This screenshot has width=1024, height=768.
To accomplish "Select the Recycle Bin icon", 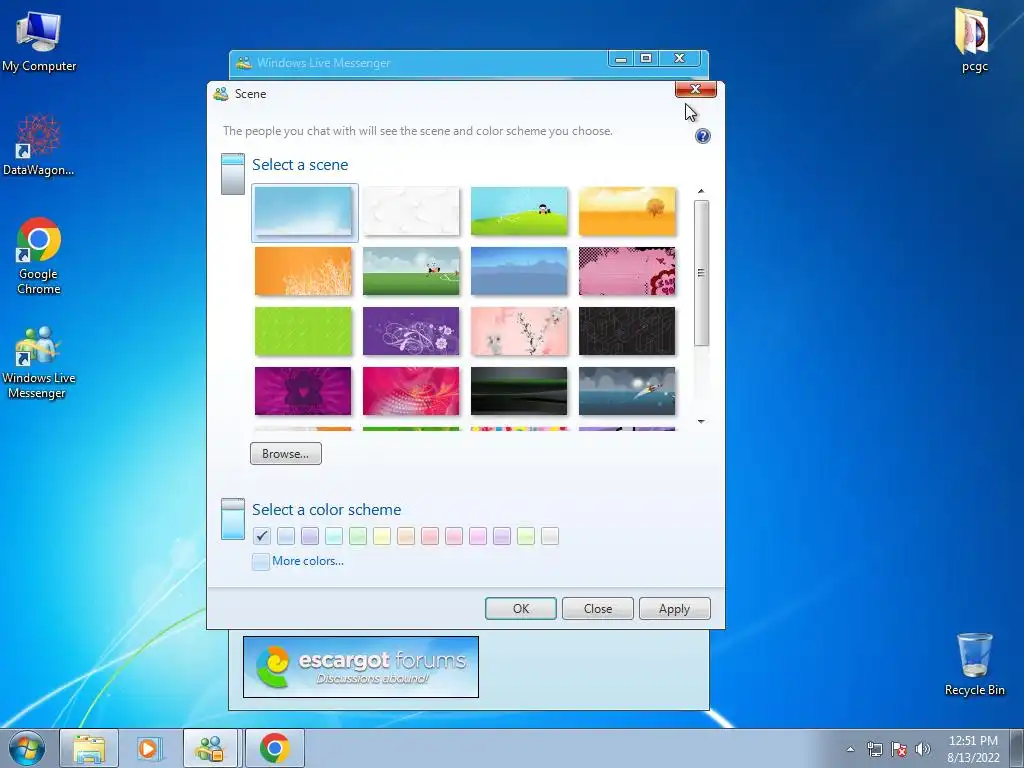I will [974, 664].
